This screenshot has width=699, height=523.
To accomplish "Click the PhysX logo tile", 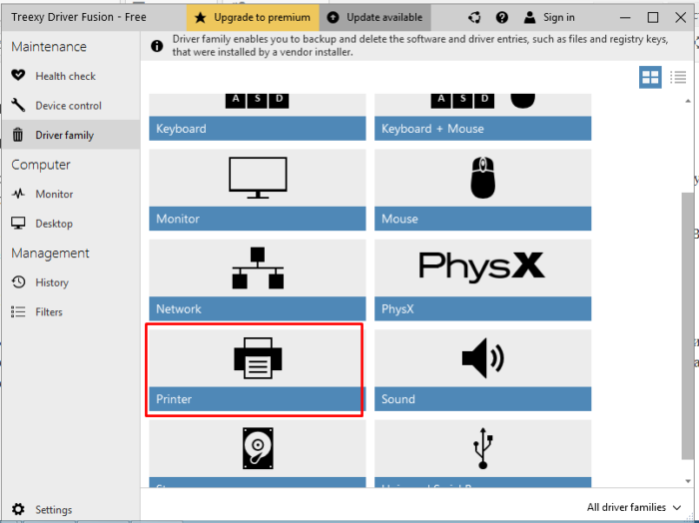I will tap(481, 267).
